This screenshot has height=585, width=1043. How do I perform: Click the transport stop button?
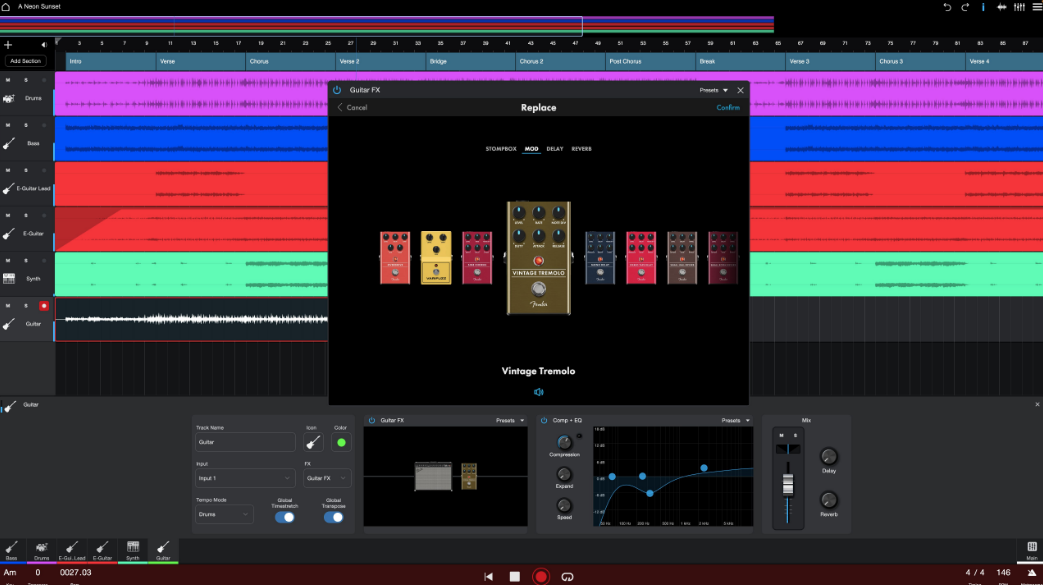pos(515,576)
